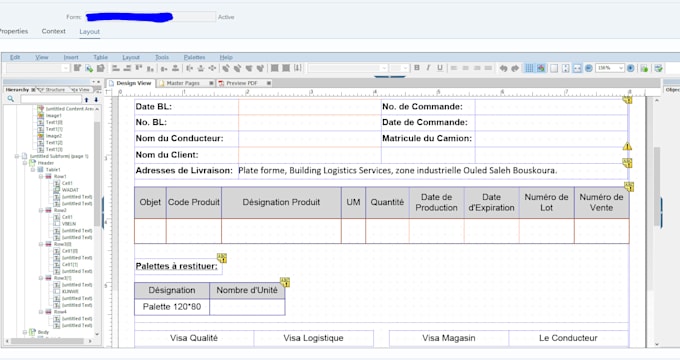Screen dimensions: 680x360
Task: Click the Undo arrow icon
Action: pyautogui.click(x=503, y=68)
